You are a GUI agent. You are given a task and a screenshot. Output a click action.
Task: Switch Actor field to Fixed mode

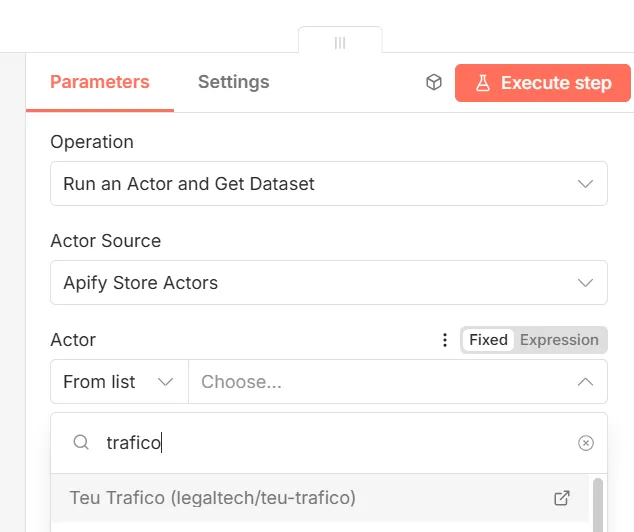[488, 340]
